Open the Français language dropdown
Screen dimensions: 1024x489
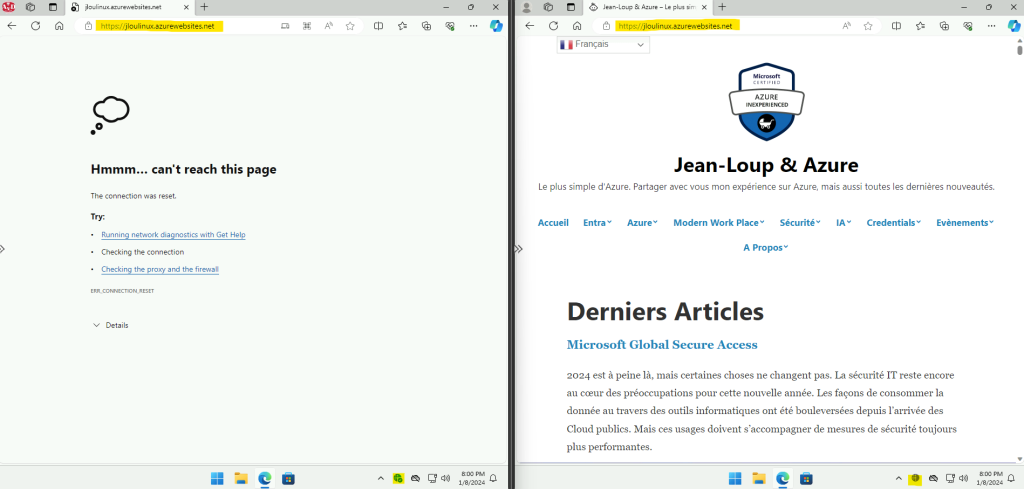click(x=603, y=44)
